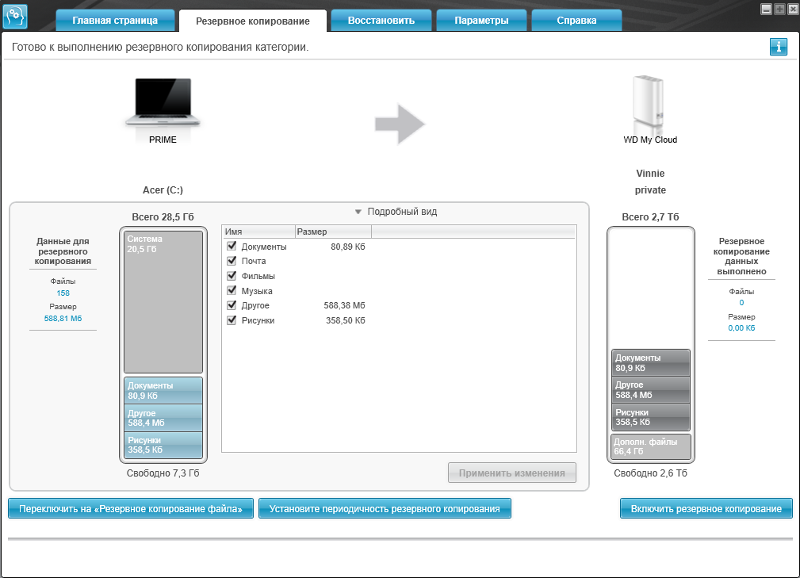Go to the Восстановить tab
Image resolution: width=800 pixels, height=578 pixels.
coord(381,21)
